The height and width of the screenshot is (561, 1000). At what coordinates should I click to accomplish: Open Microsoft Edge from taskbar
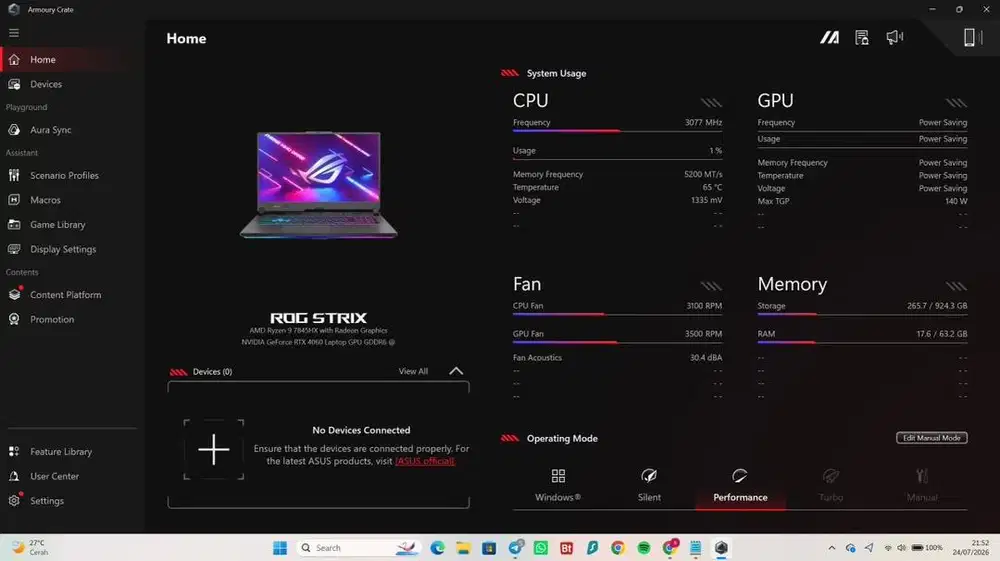pos(437,548)
